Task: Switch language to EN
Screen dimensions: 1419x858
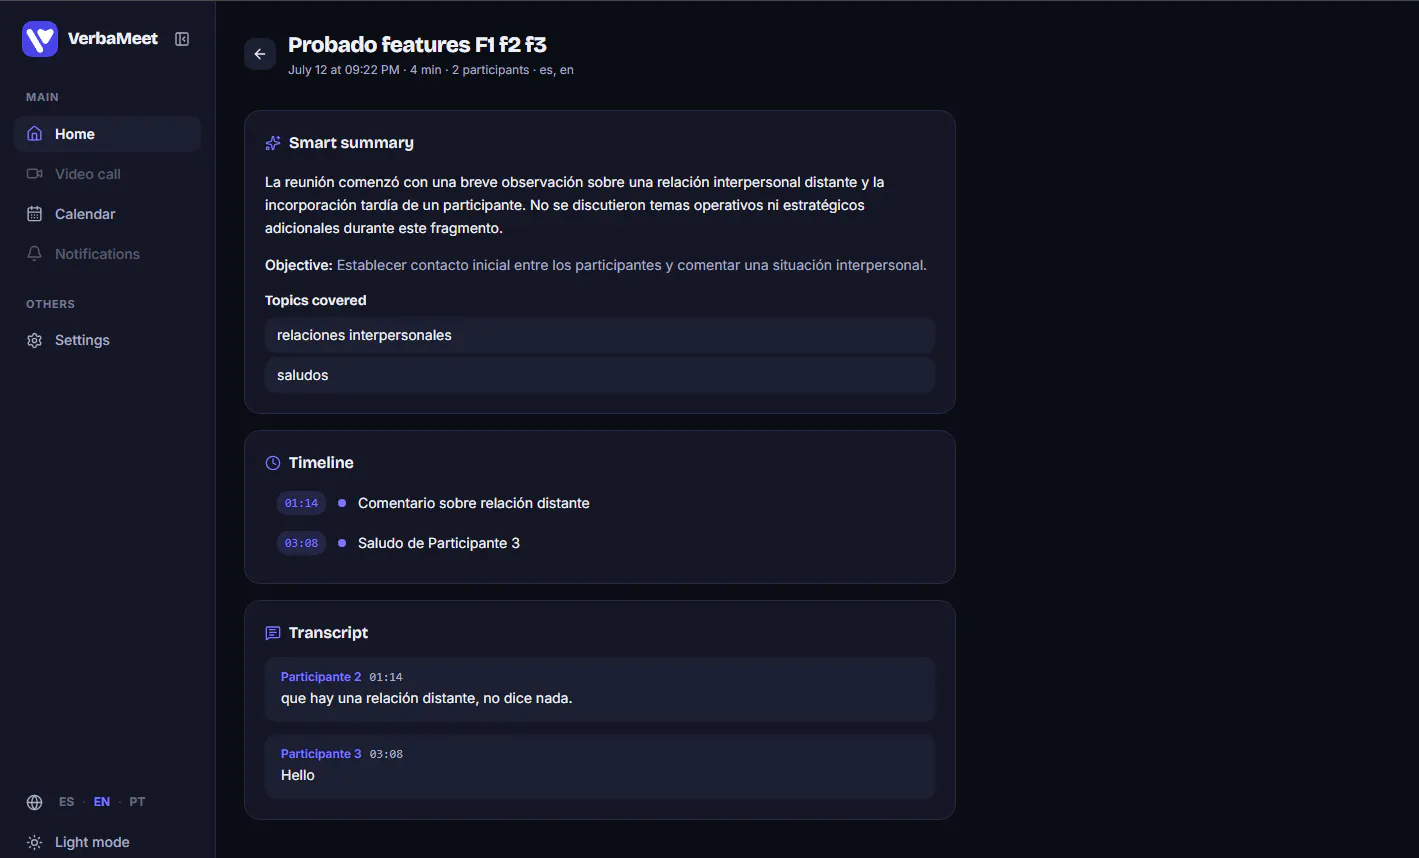Action: (102, 802)
